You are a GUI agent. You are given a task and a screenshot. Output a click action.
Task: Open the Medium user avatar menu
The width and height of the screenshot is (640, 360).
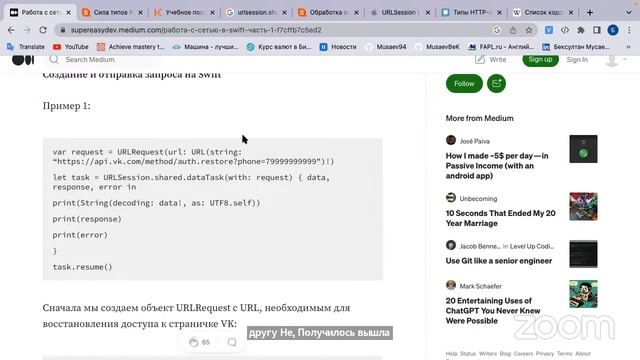tap(612, 60)
